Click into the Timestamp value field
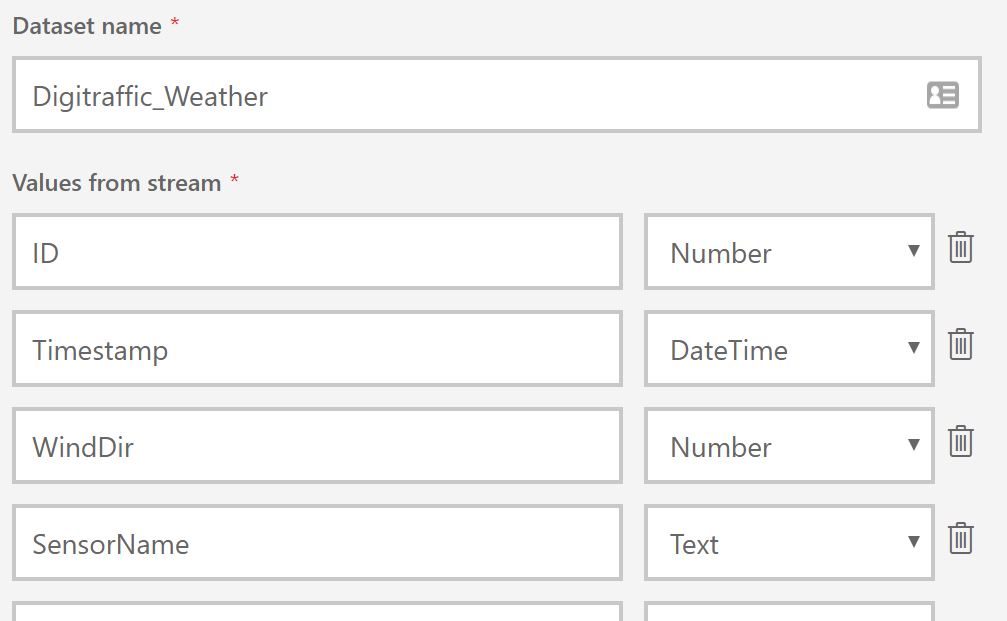The width and height of the screenshot is (1007, 621). 317,349
